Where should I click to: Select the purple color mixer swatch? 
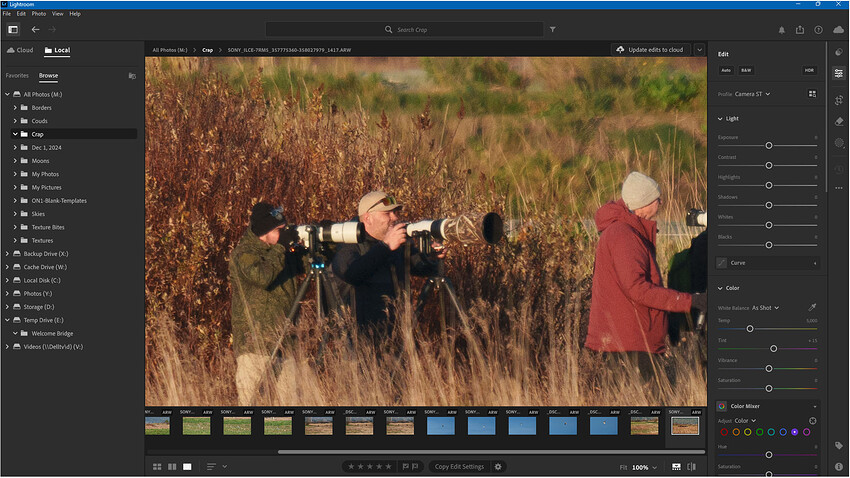[x=794, y=432]
